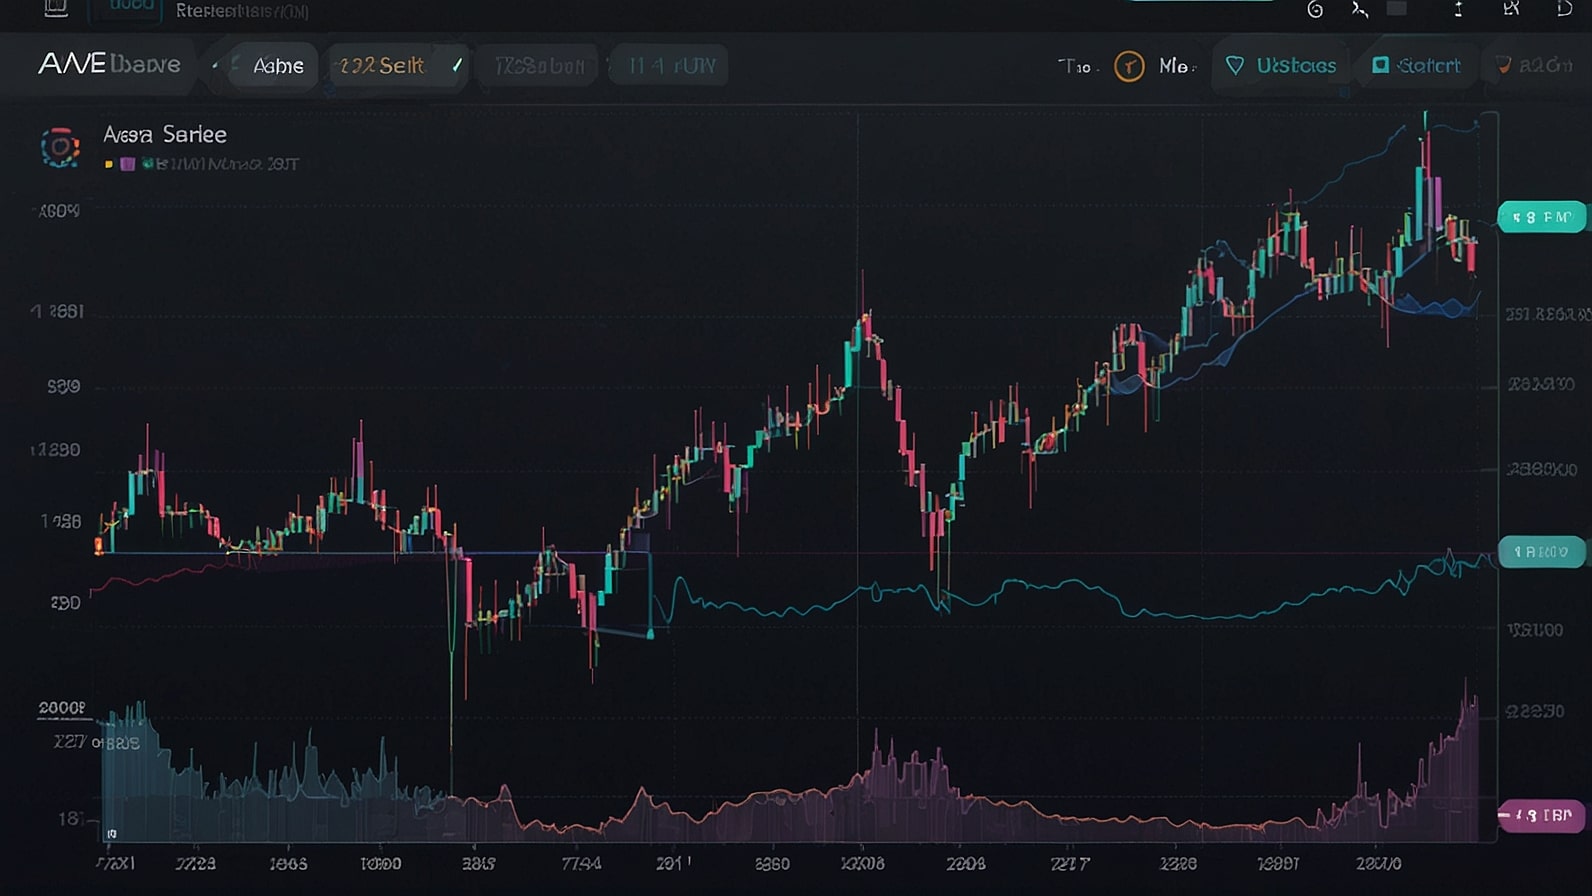Click the Aesa Sarlee chart title

click(165, 134)
